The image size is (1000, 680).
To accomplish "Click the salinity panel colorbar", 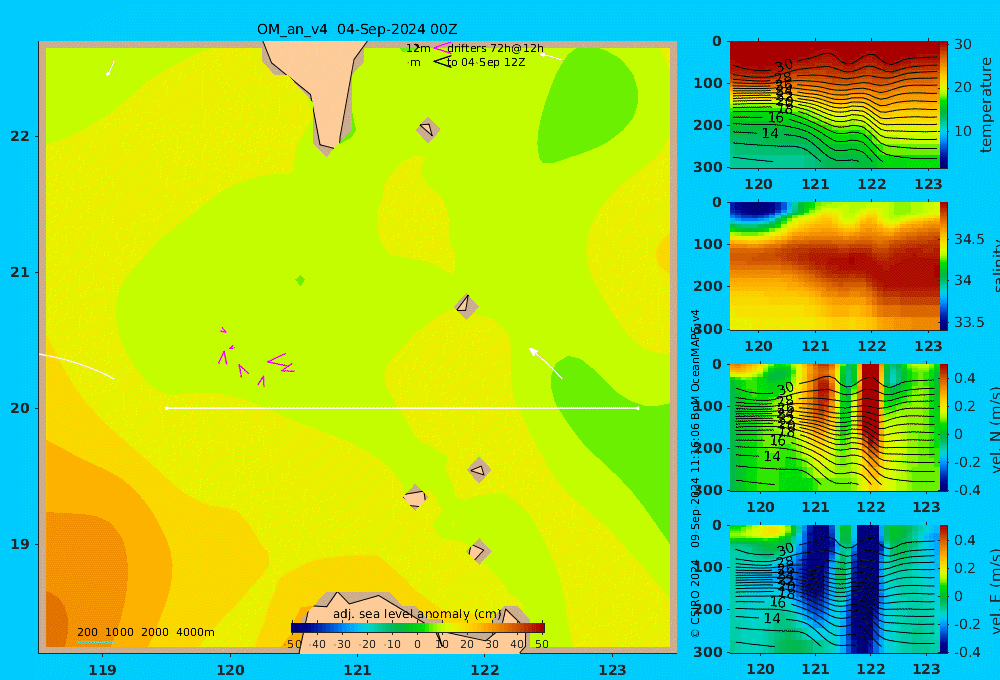I will point(944,266).
